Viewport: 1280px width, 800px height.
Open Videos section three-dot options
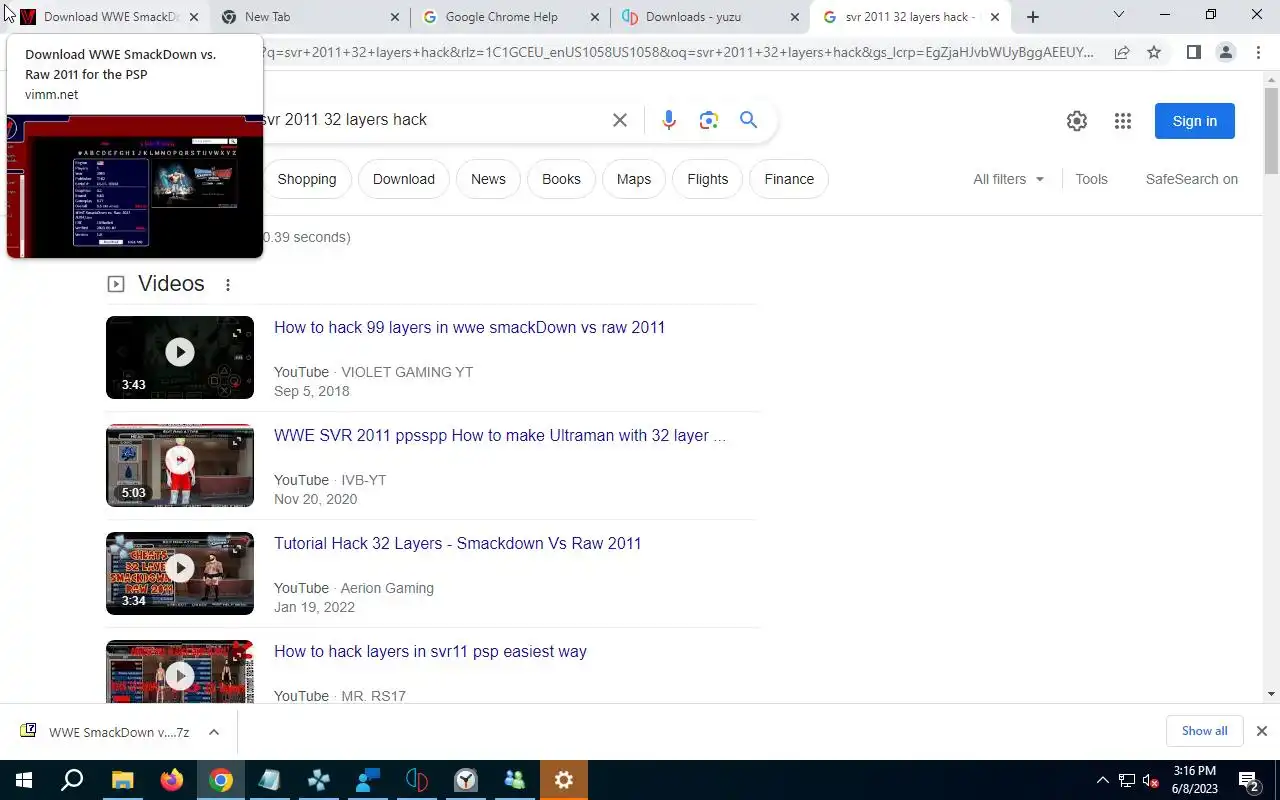point(228,285)
